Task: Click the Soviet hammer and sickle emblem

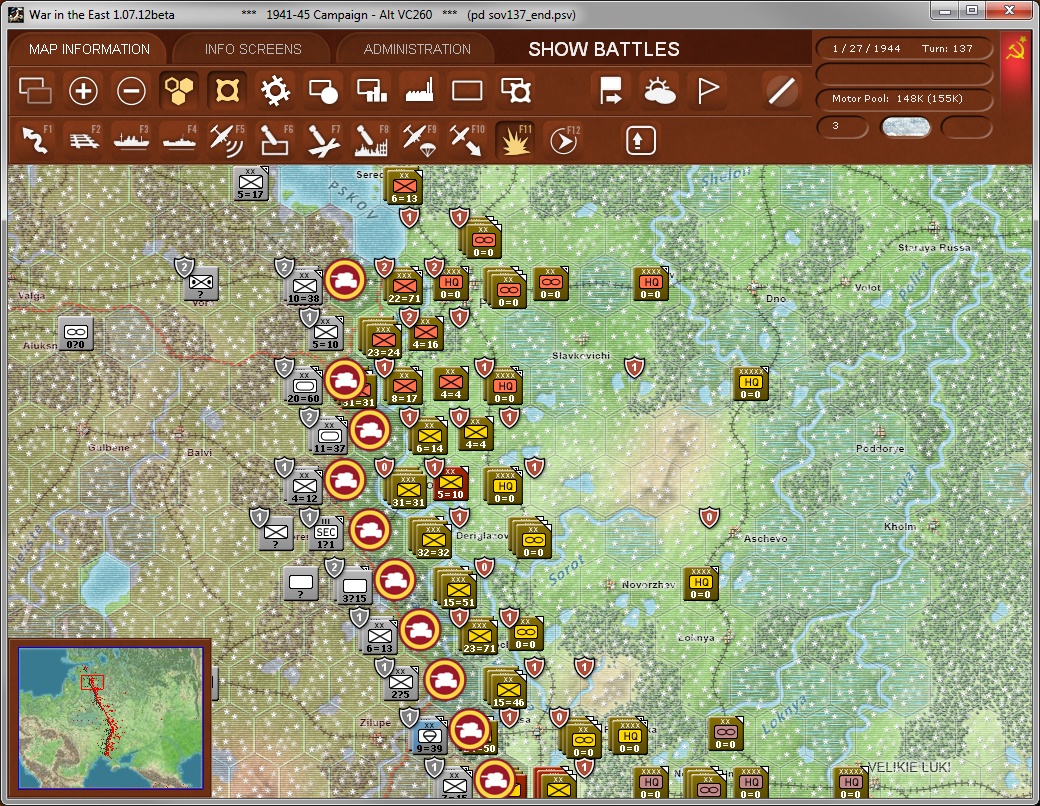Action: tap(1015, 50)
